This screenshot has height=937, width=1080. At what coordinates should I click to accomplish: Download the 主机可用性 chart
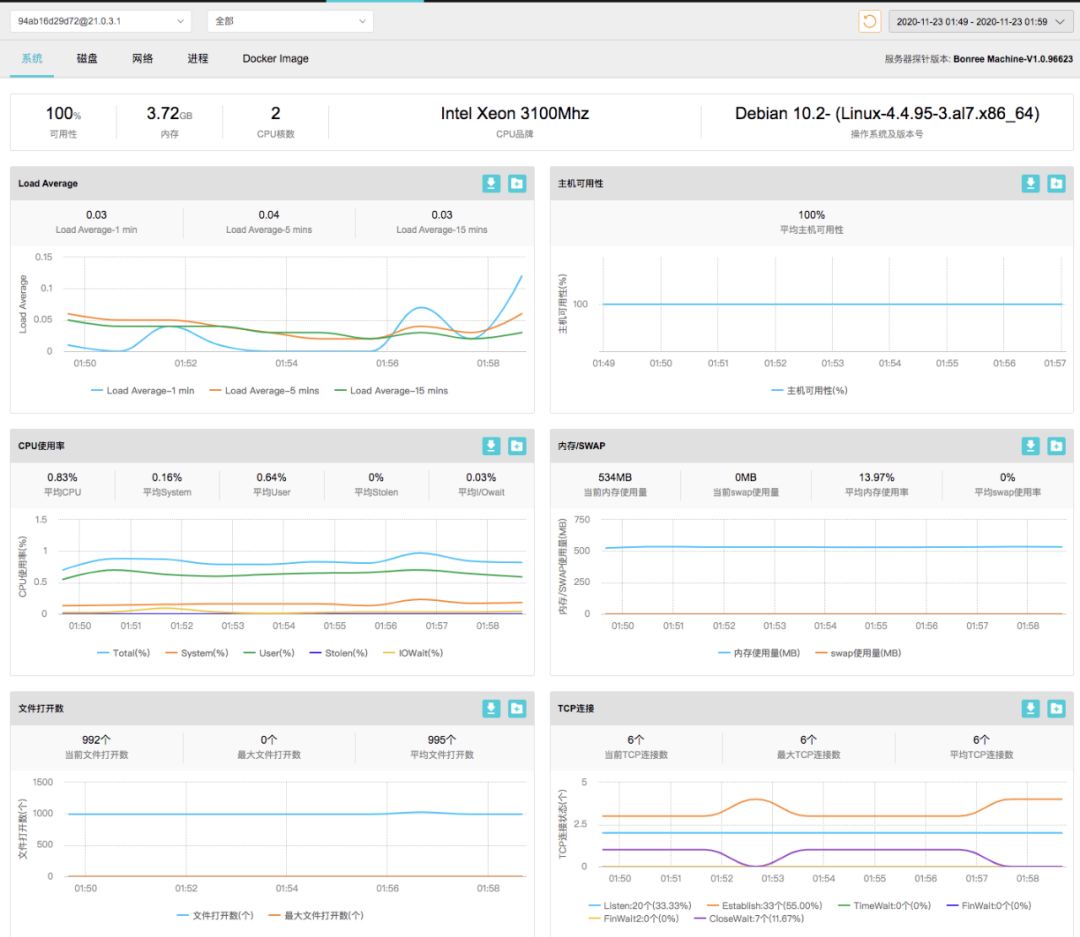[1030, 183]
